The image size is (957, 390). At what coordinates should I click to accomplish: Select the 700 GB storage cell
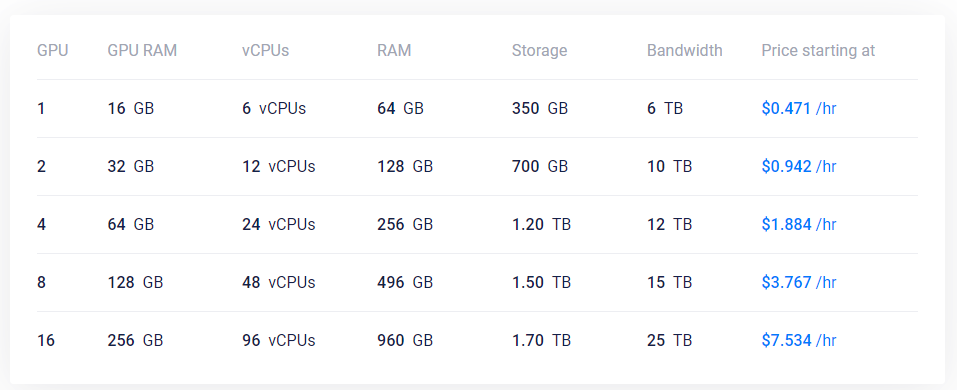[x=540, y=167]
